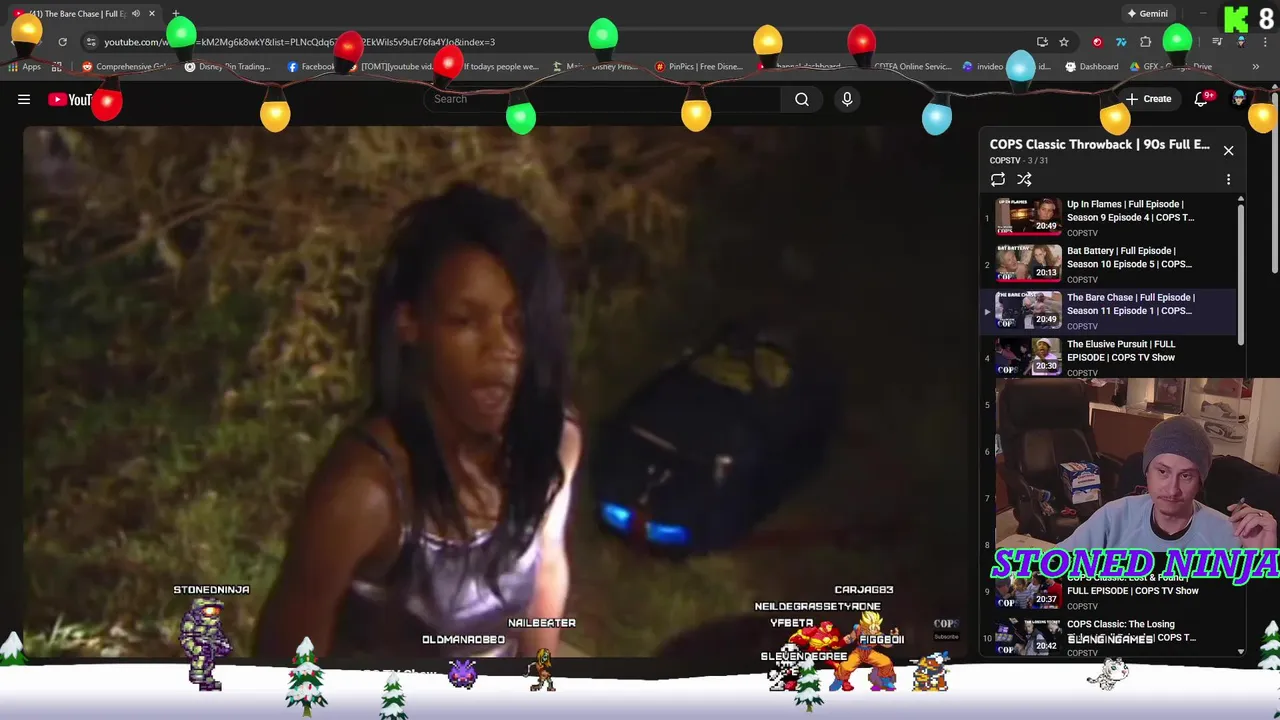Open site information icon in address bar
1280x720 pixels.
click(91, 42)
